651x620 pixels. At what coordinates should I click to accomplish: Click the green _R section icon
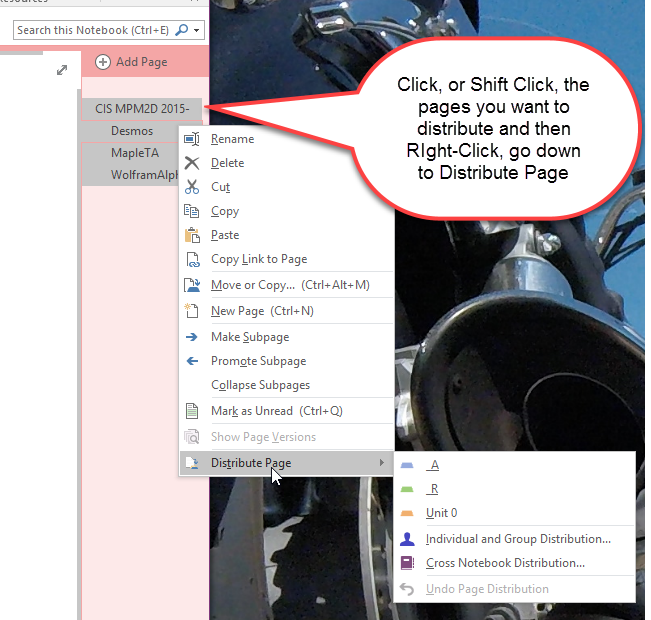point(407,490)
